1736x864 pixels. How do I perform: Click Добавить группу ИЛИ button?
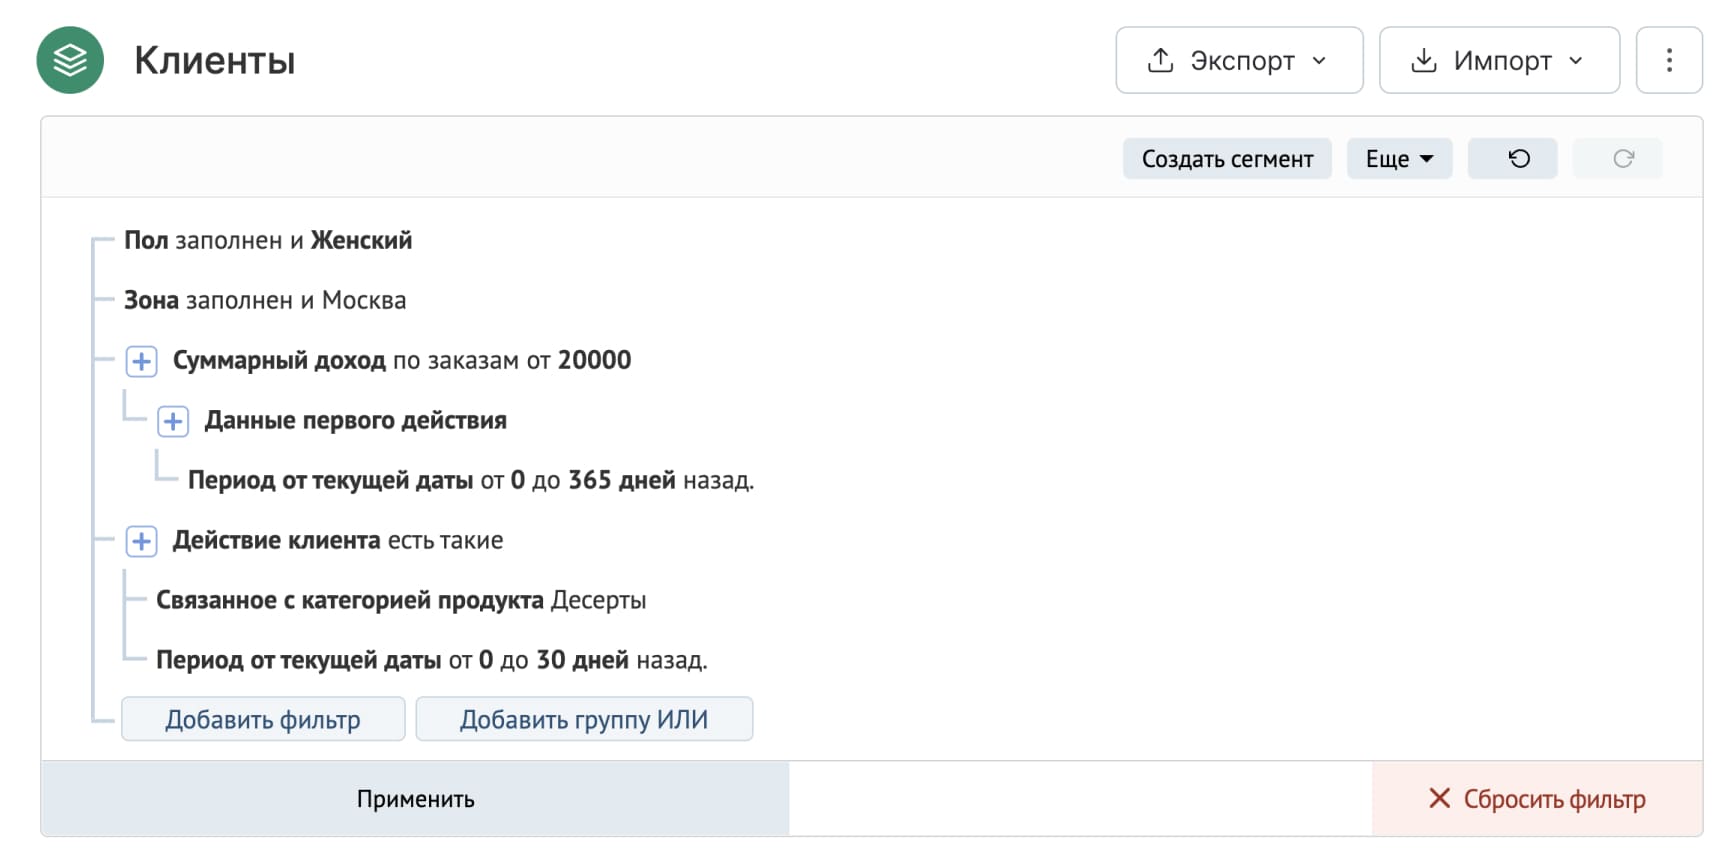tap(584, 719)
